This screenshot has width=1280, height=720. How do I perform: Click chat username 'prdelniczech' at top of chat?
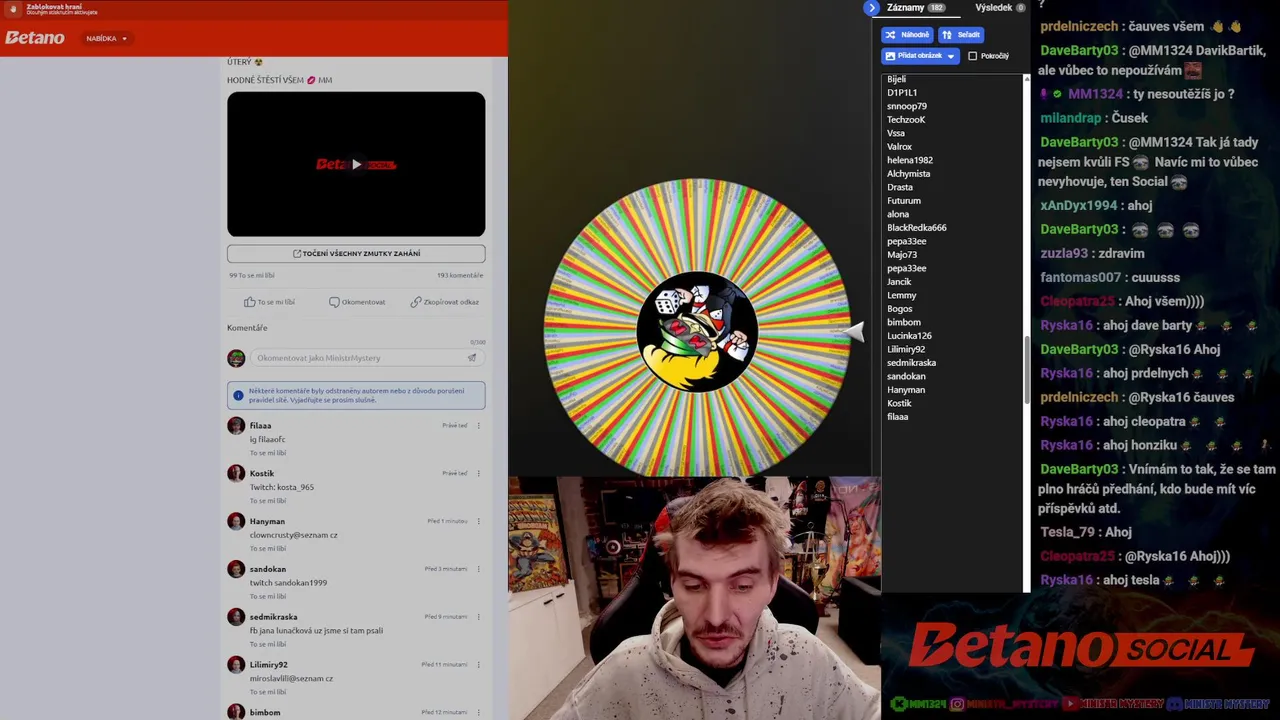pos(1078,27)
